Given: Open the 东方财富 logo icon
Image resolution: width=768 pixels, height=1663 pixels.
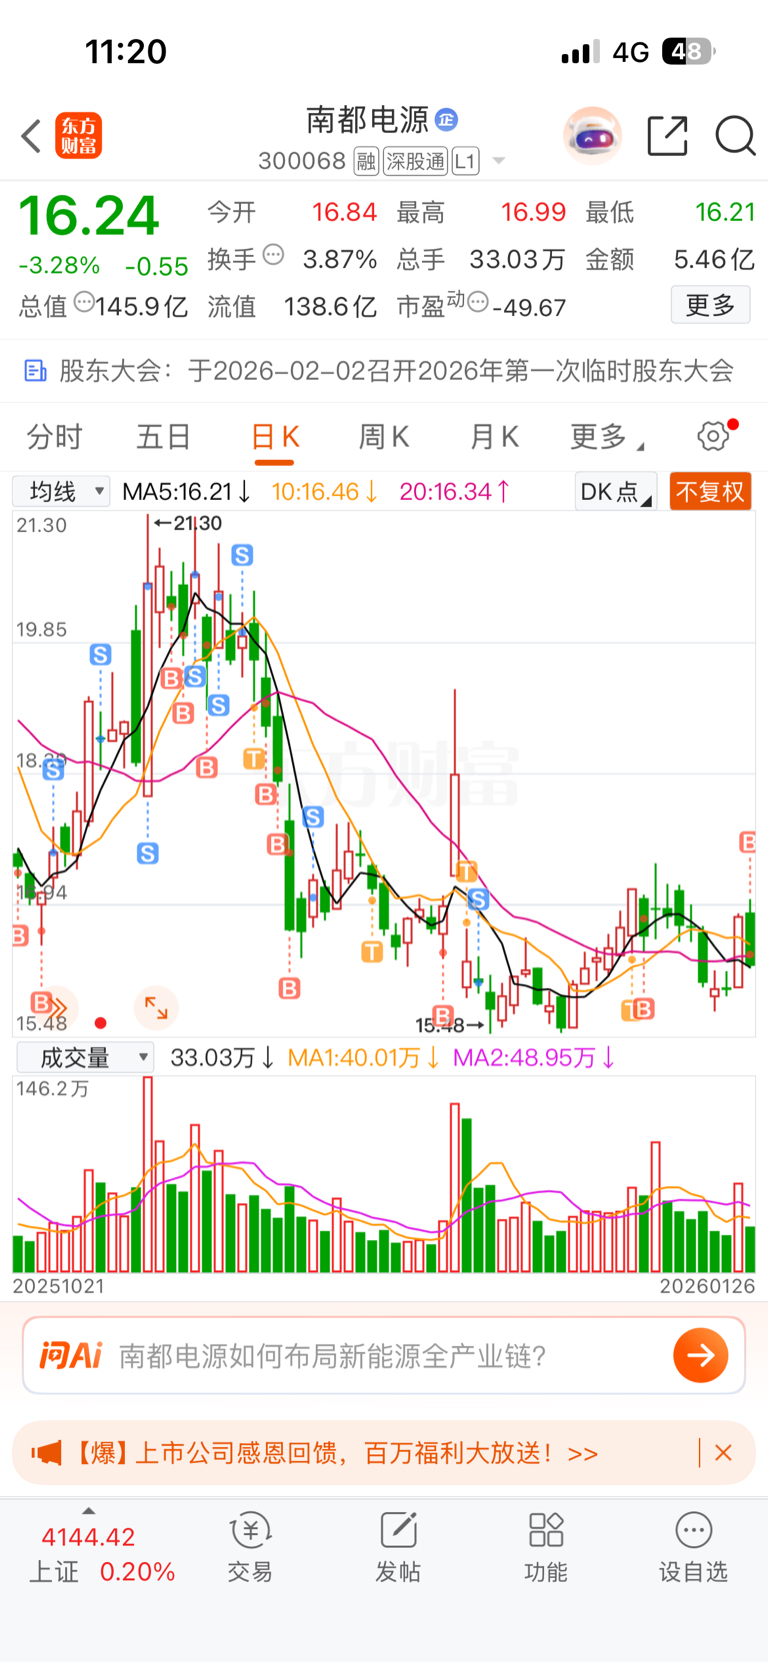Looking at the screenshot, I should (78, 136).
